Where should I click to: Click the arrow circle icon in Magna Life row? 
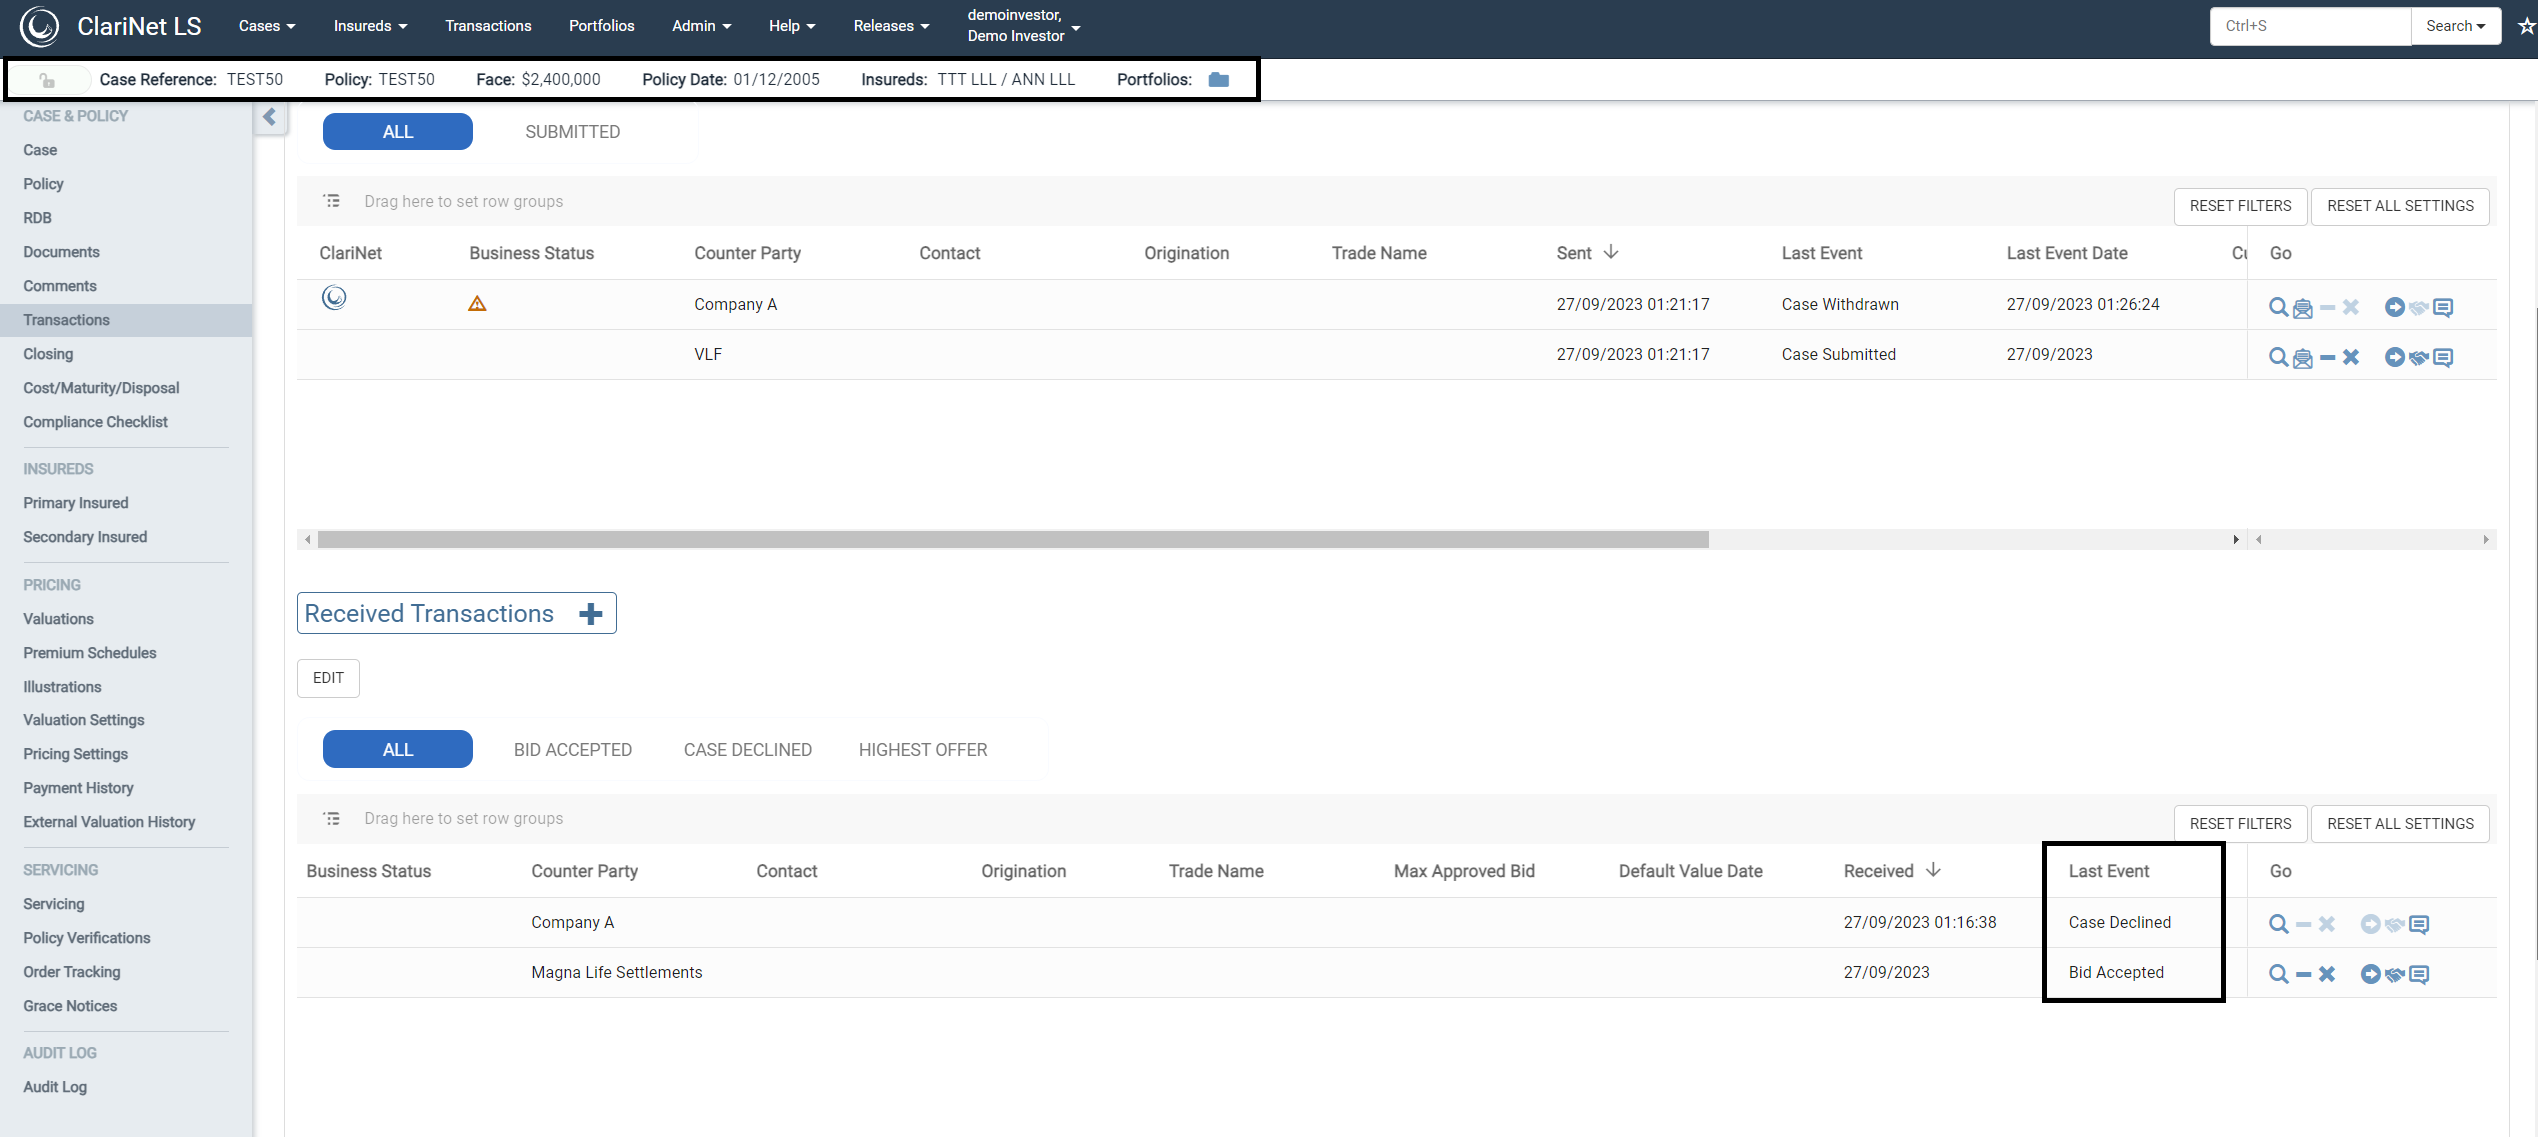(2370, 974)
